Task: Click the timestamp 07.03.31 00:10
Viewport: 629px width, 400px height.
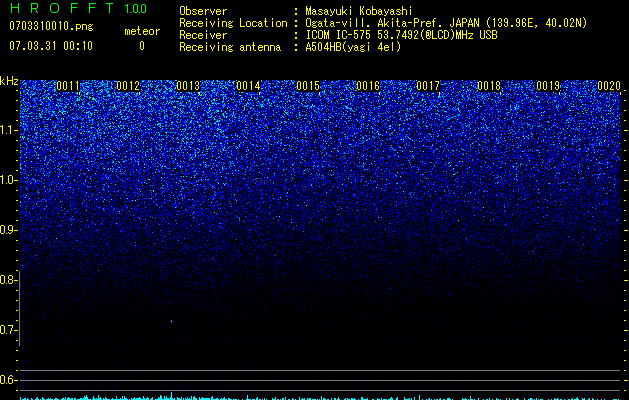Action: [51, 46]
